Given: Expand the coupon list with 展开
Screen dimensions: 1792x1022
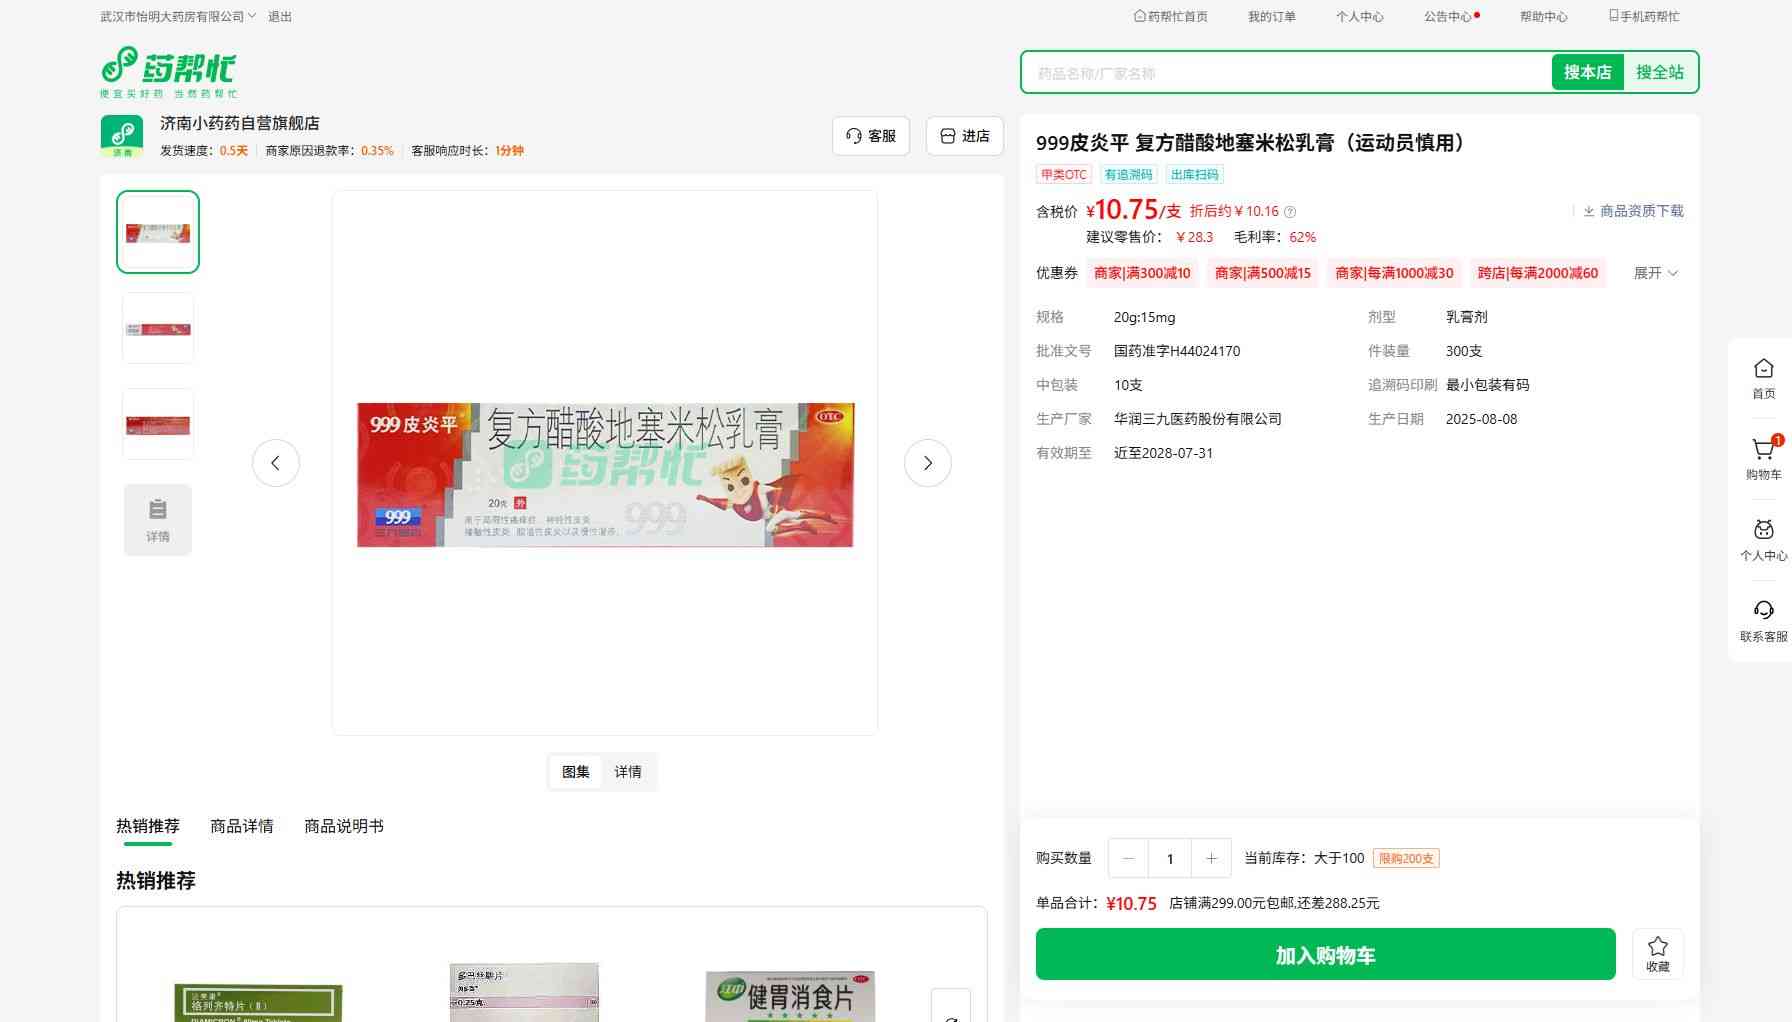Looking at the screenshot, I should [x=1655, y=273].
